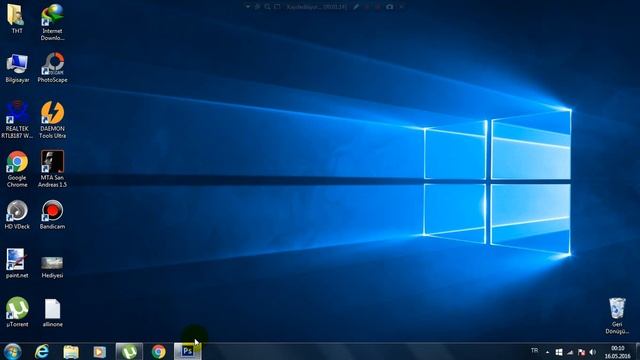This screenshot has height=360, width=640.
Task: Select the Google Chrome desktop shortcut
Action: (x=17, y=169)
